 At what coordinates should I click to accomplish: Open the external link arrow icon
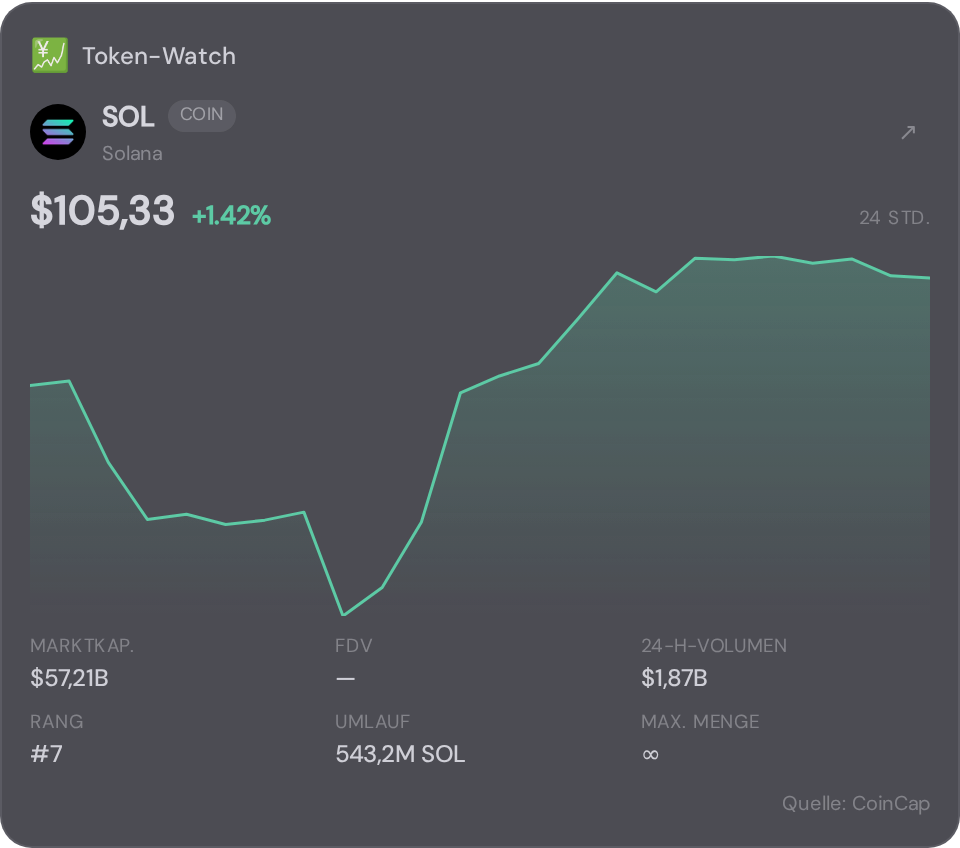coord(909,132)
